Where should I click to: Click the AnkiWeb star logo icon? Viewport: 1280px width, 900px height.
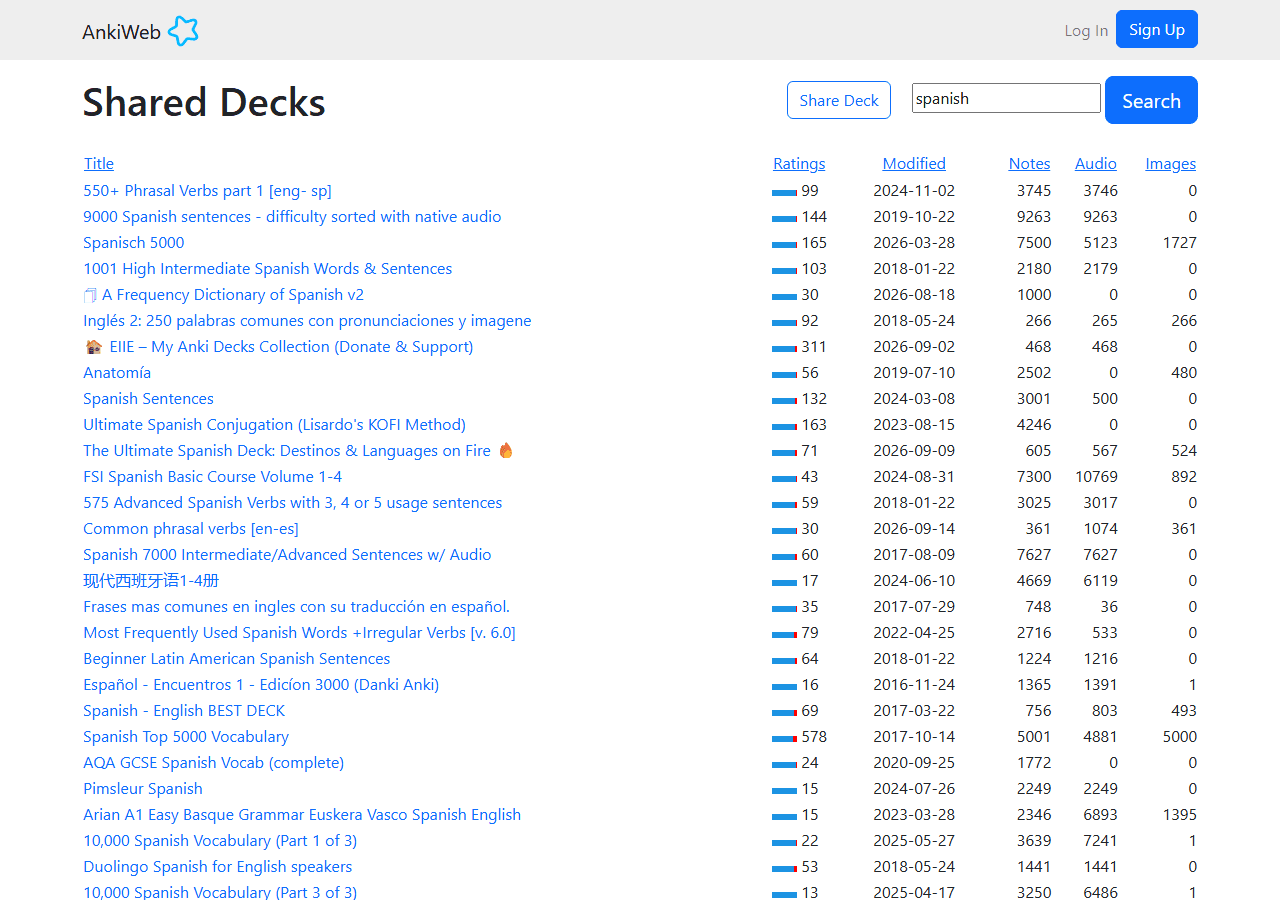point(183,31)
